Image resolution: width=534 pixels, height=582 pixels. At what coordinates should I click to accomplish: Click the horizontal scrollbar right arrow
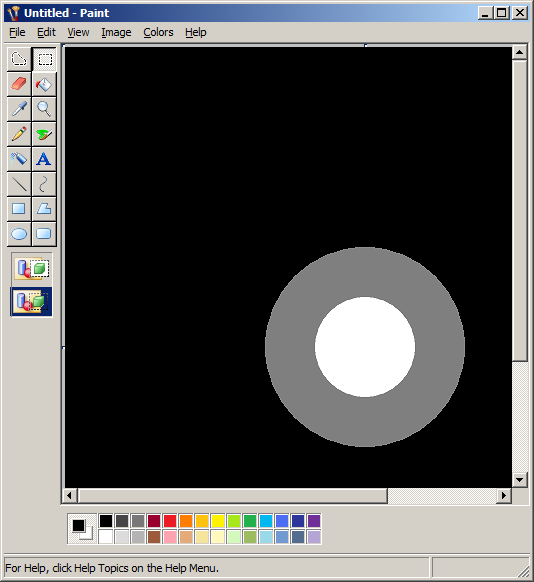click(504, 496)
